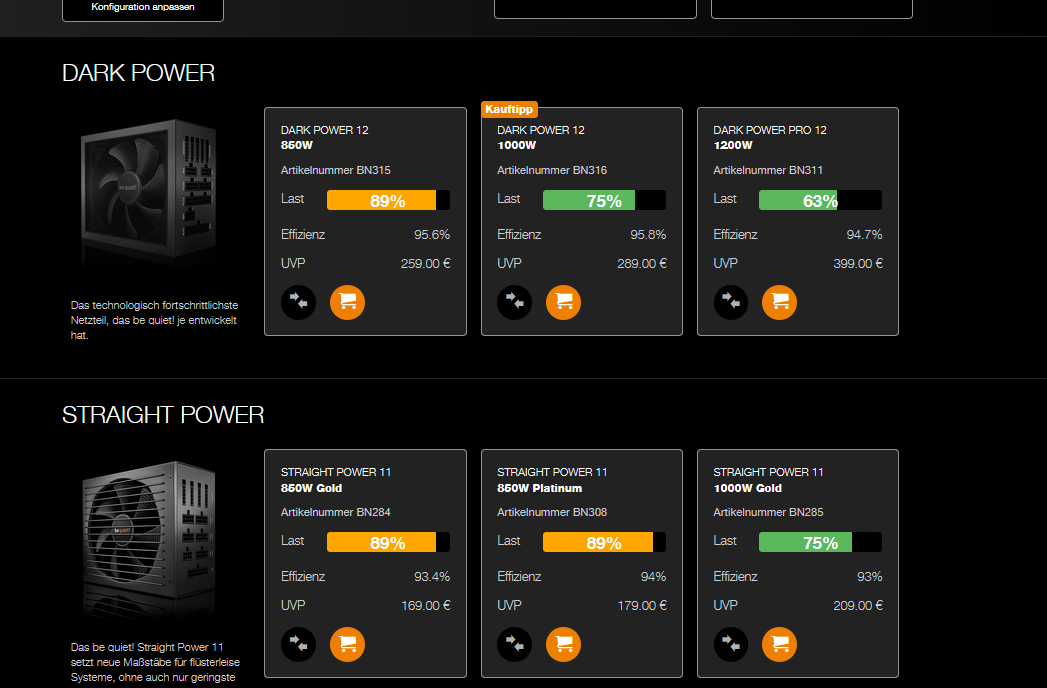Click the 179.00 € UVP price
Image resolution: width=1047 pixels, height=688 pixels.
pos(642,606)
